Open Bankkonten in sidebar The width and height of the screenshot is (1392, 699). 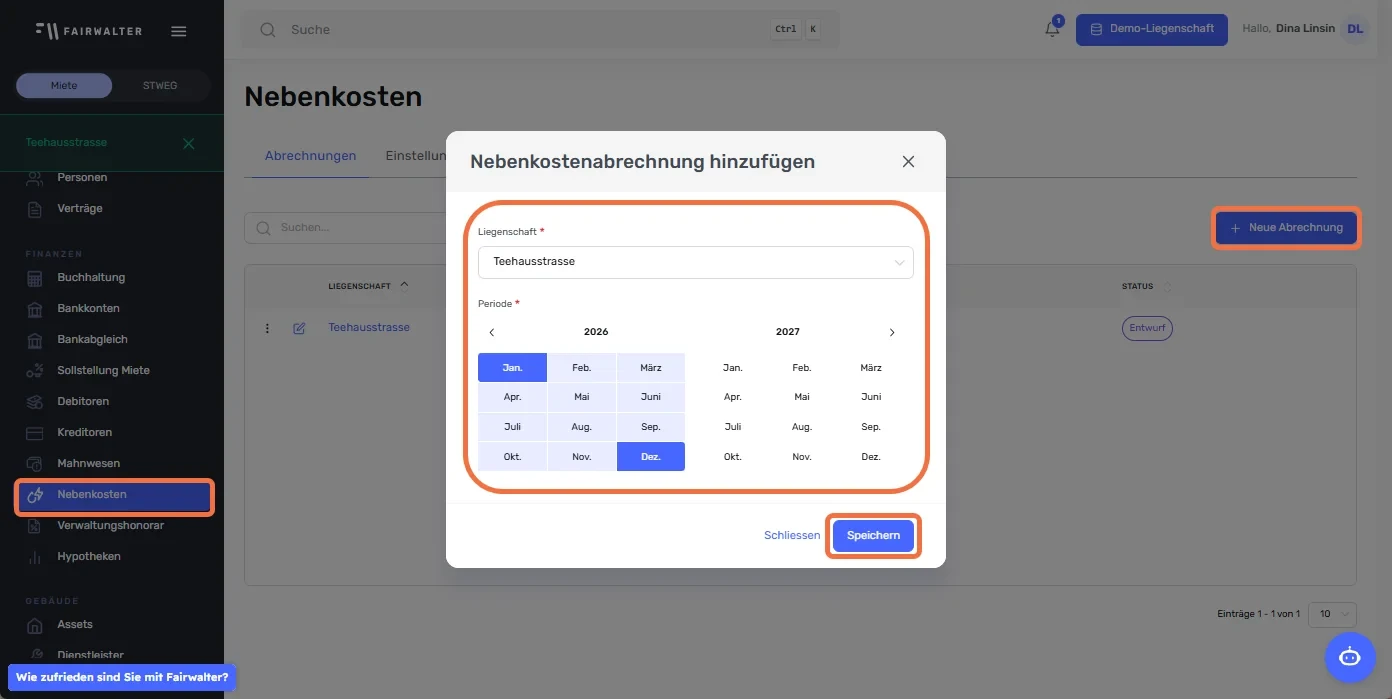(88, 309)
